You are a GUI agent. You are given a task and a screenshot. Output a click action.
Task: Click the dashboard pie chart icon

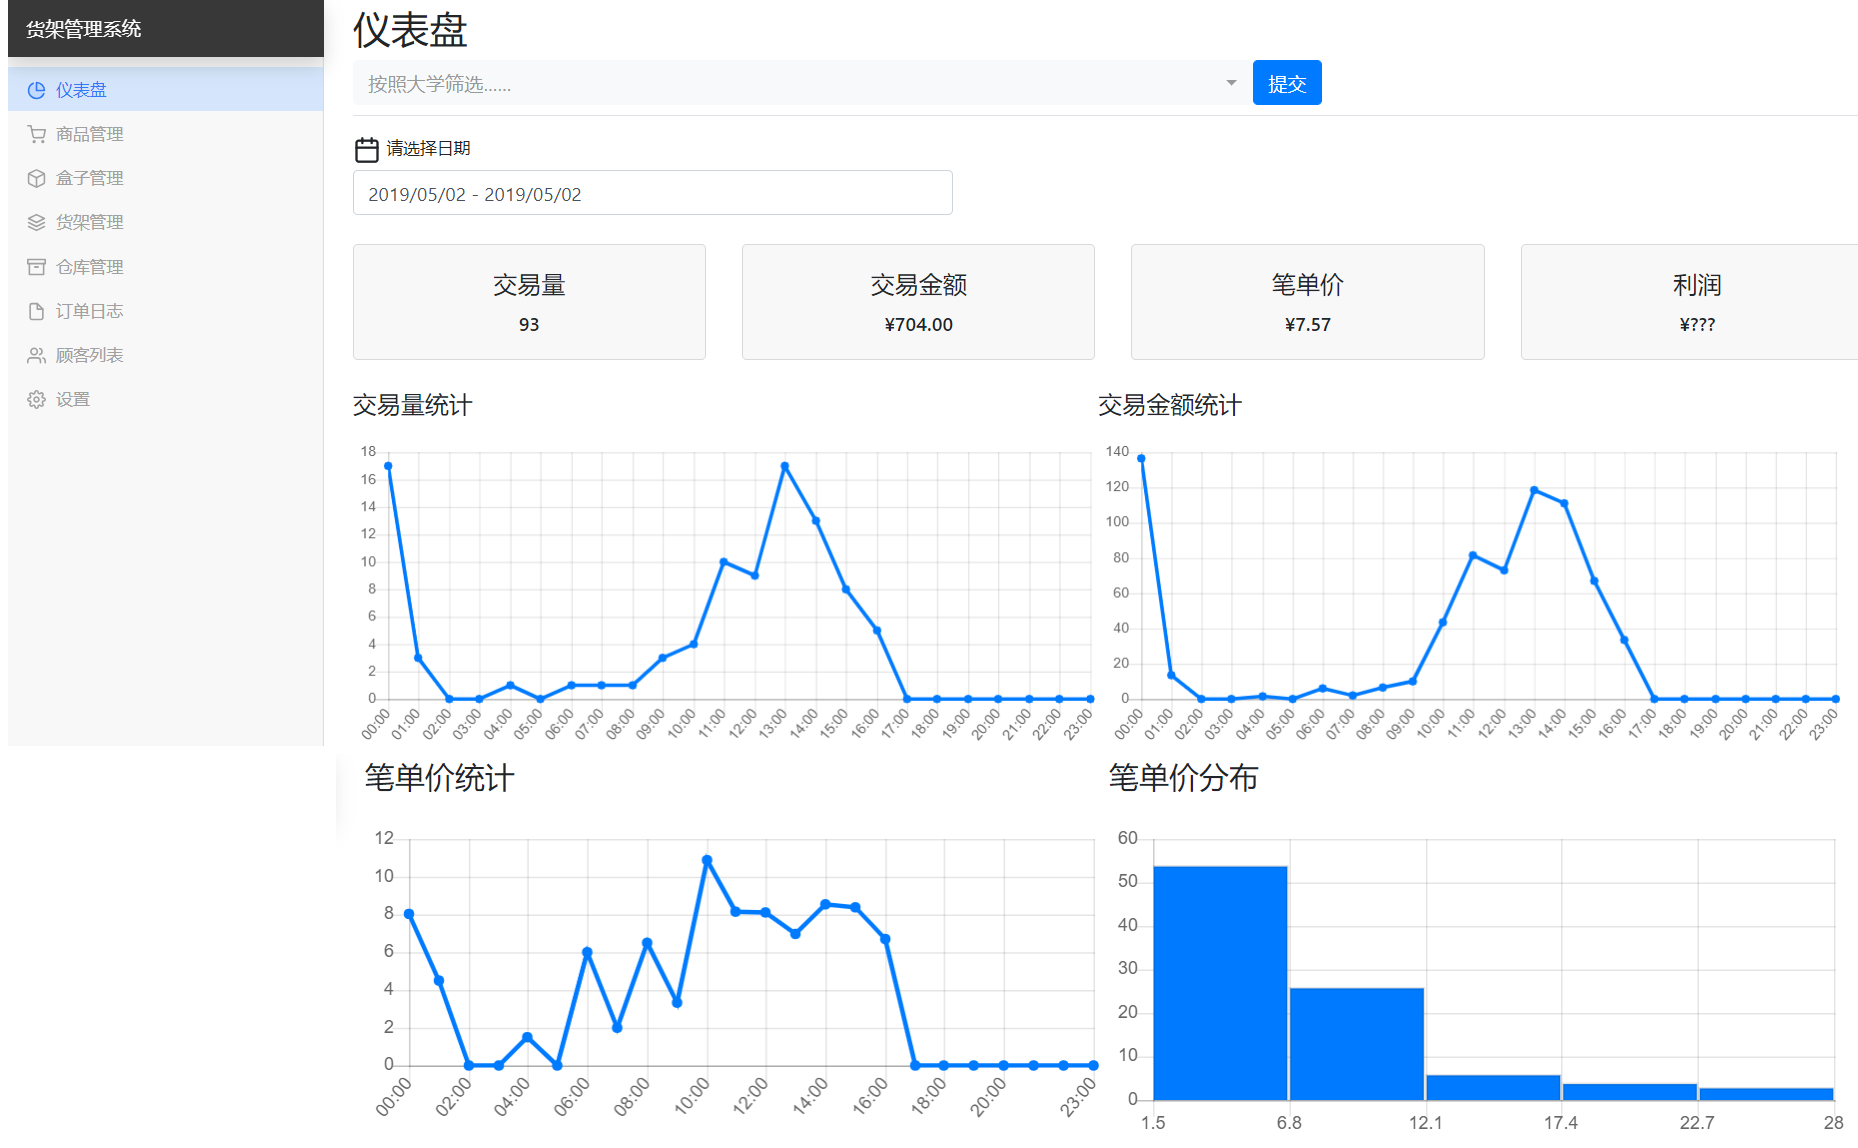(x=37, y=90)
